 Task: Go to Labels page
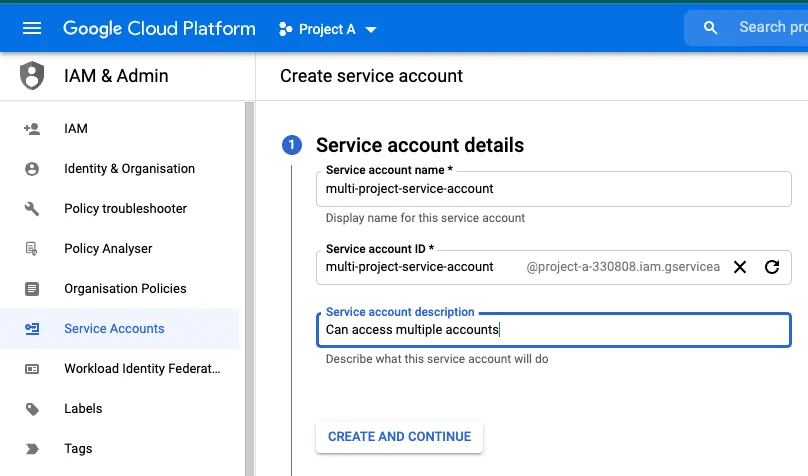coord(120,409)
